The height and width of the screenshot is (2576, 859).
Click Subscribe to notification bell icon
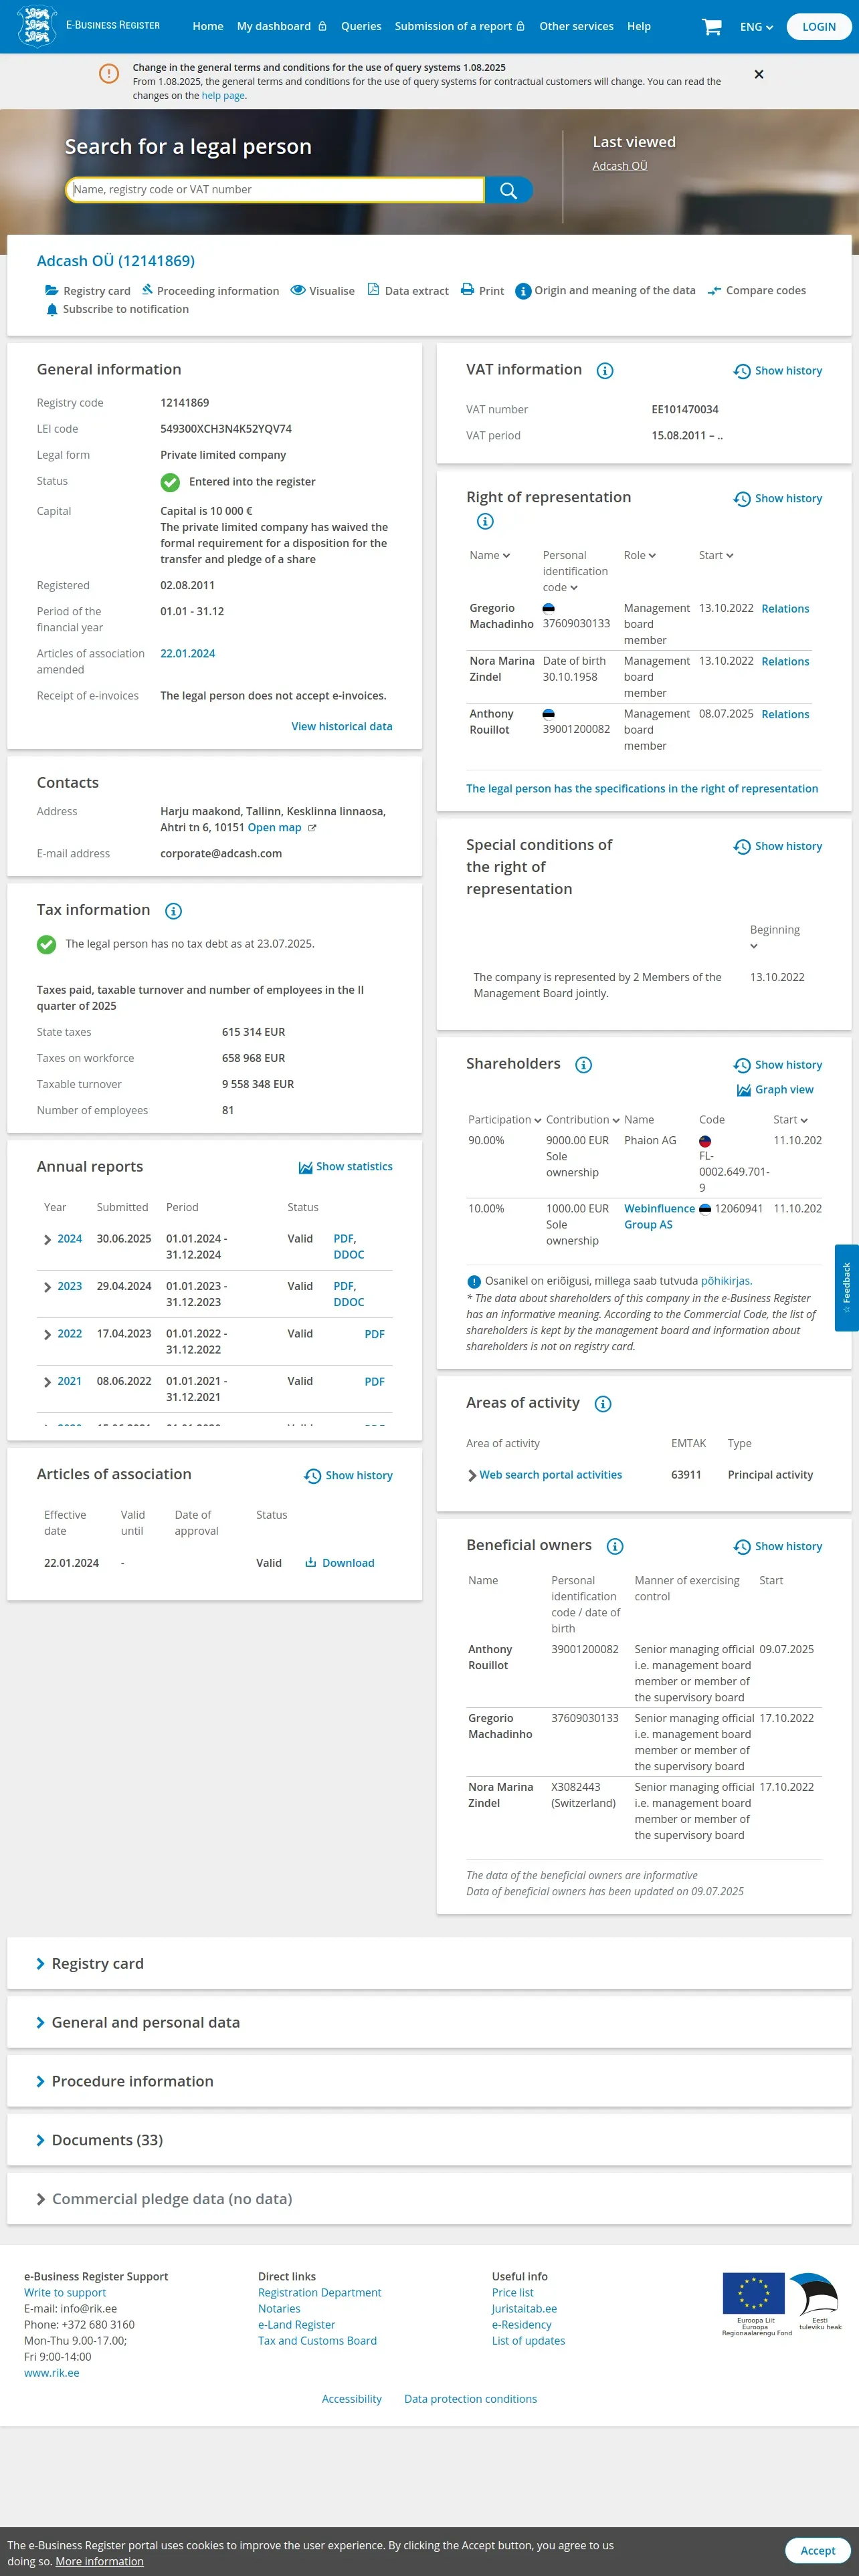point(52,310)
